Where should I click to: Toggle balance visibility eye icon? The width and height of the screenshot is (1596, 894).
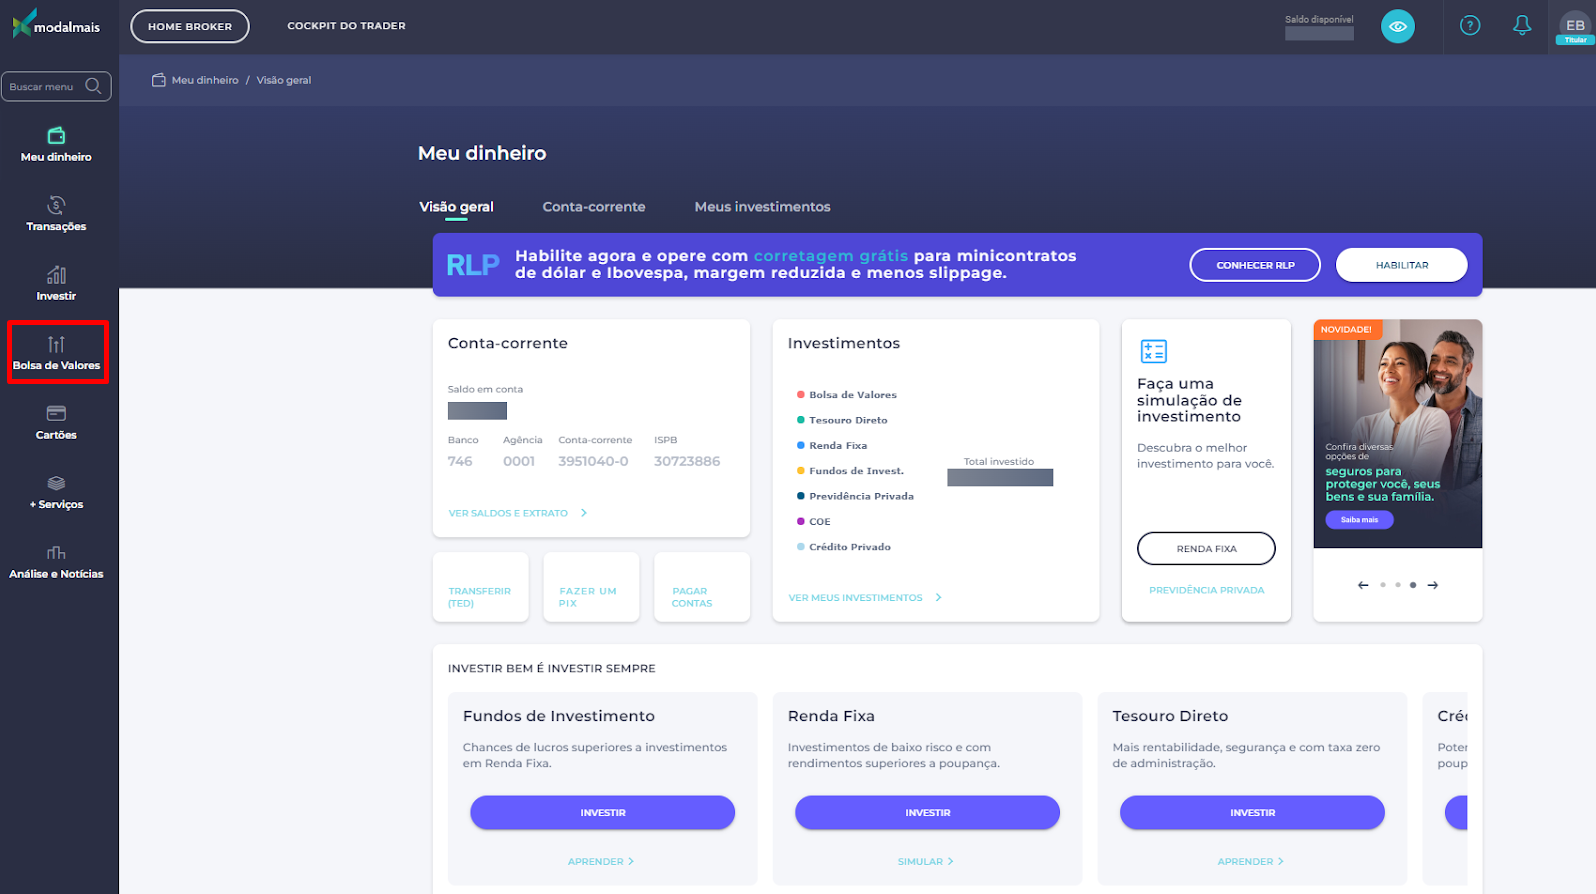[x=1397, y=26]
